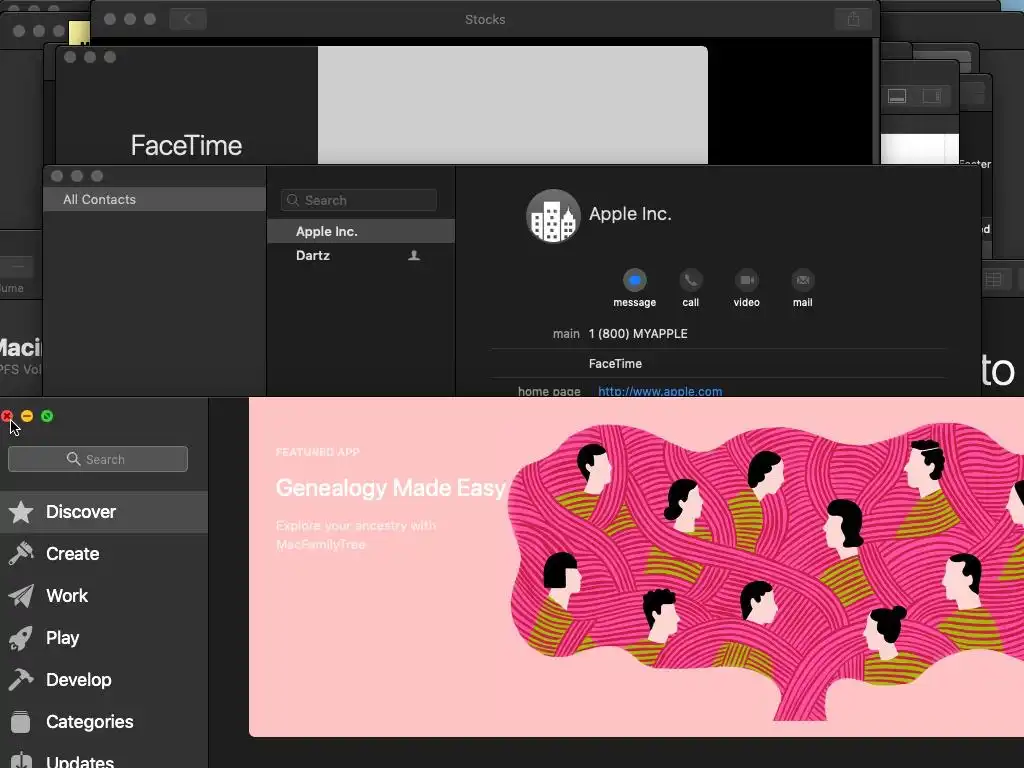Zoom the App Store window with green button

point(47,416)
